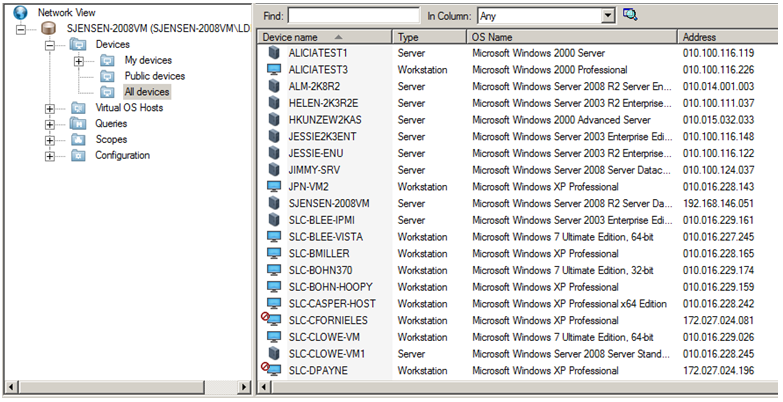Select the JESSIE-ENU device row

[x=518, y=153]
